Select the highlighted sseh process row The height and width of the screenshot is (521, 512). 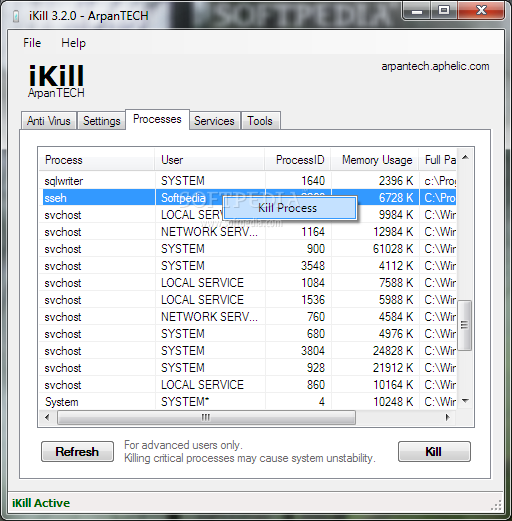coord(248,198)
